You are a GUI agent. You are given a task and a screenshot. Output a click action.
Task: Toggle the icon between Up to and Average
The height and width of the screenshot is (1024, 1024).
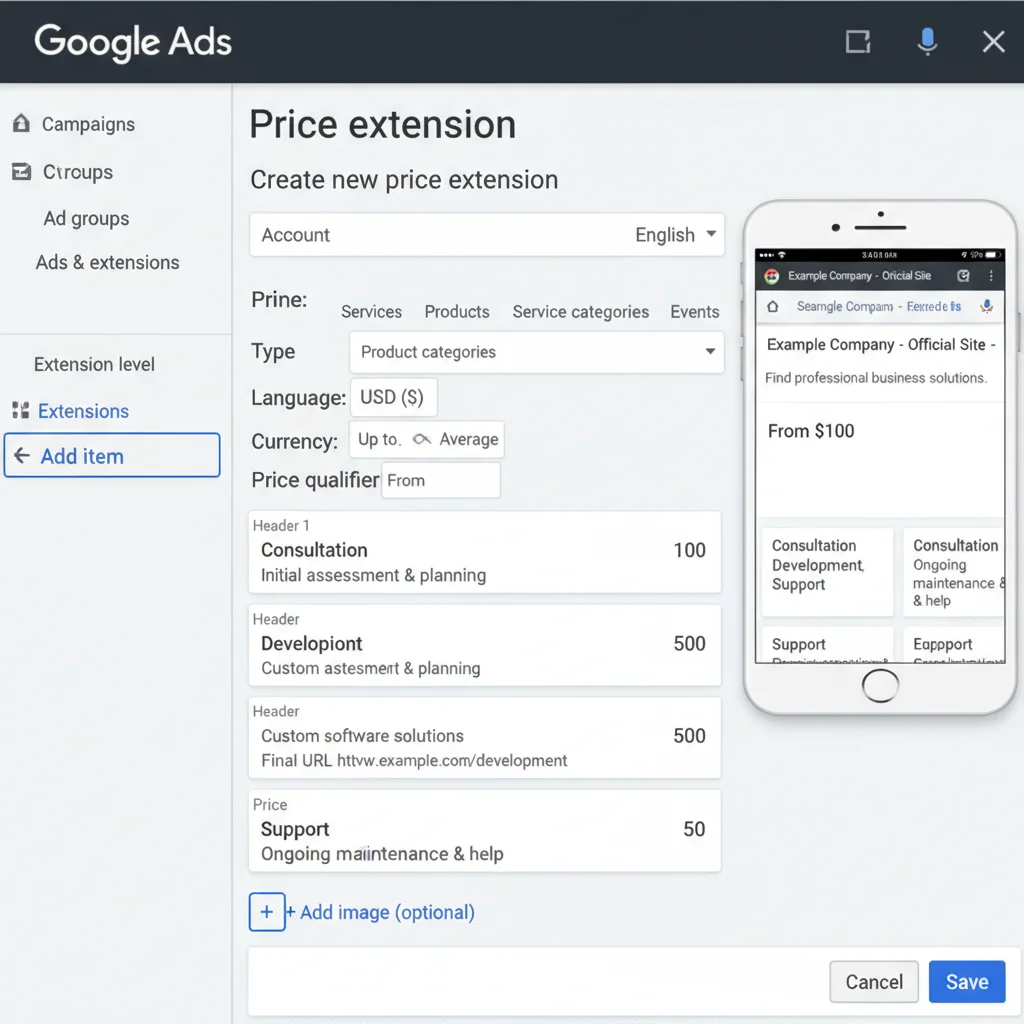pyautogui.click(x=421, y=439)
